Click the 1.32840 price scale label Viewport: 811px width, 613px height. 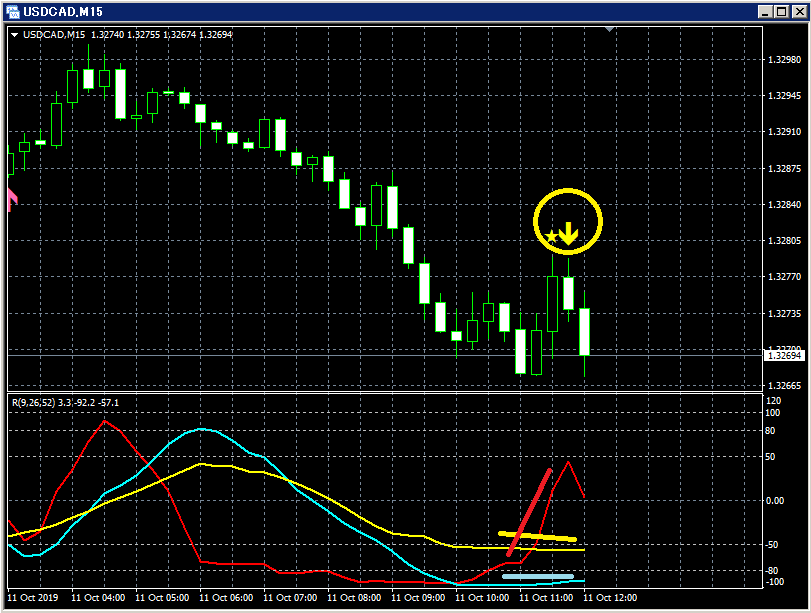pos(784,205)
